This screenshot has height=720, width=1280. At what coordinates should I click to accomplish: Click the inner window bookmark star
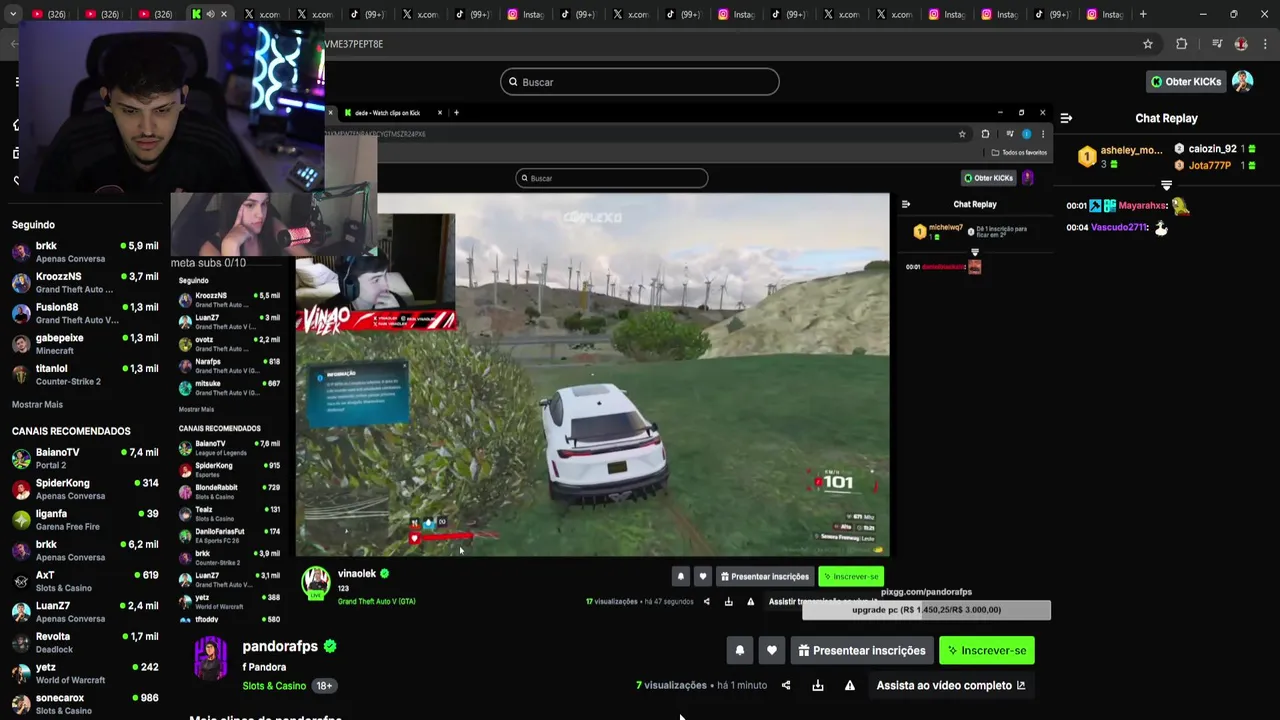pos(962,134)
